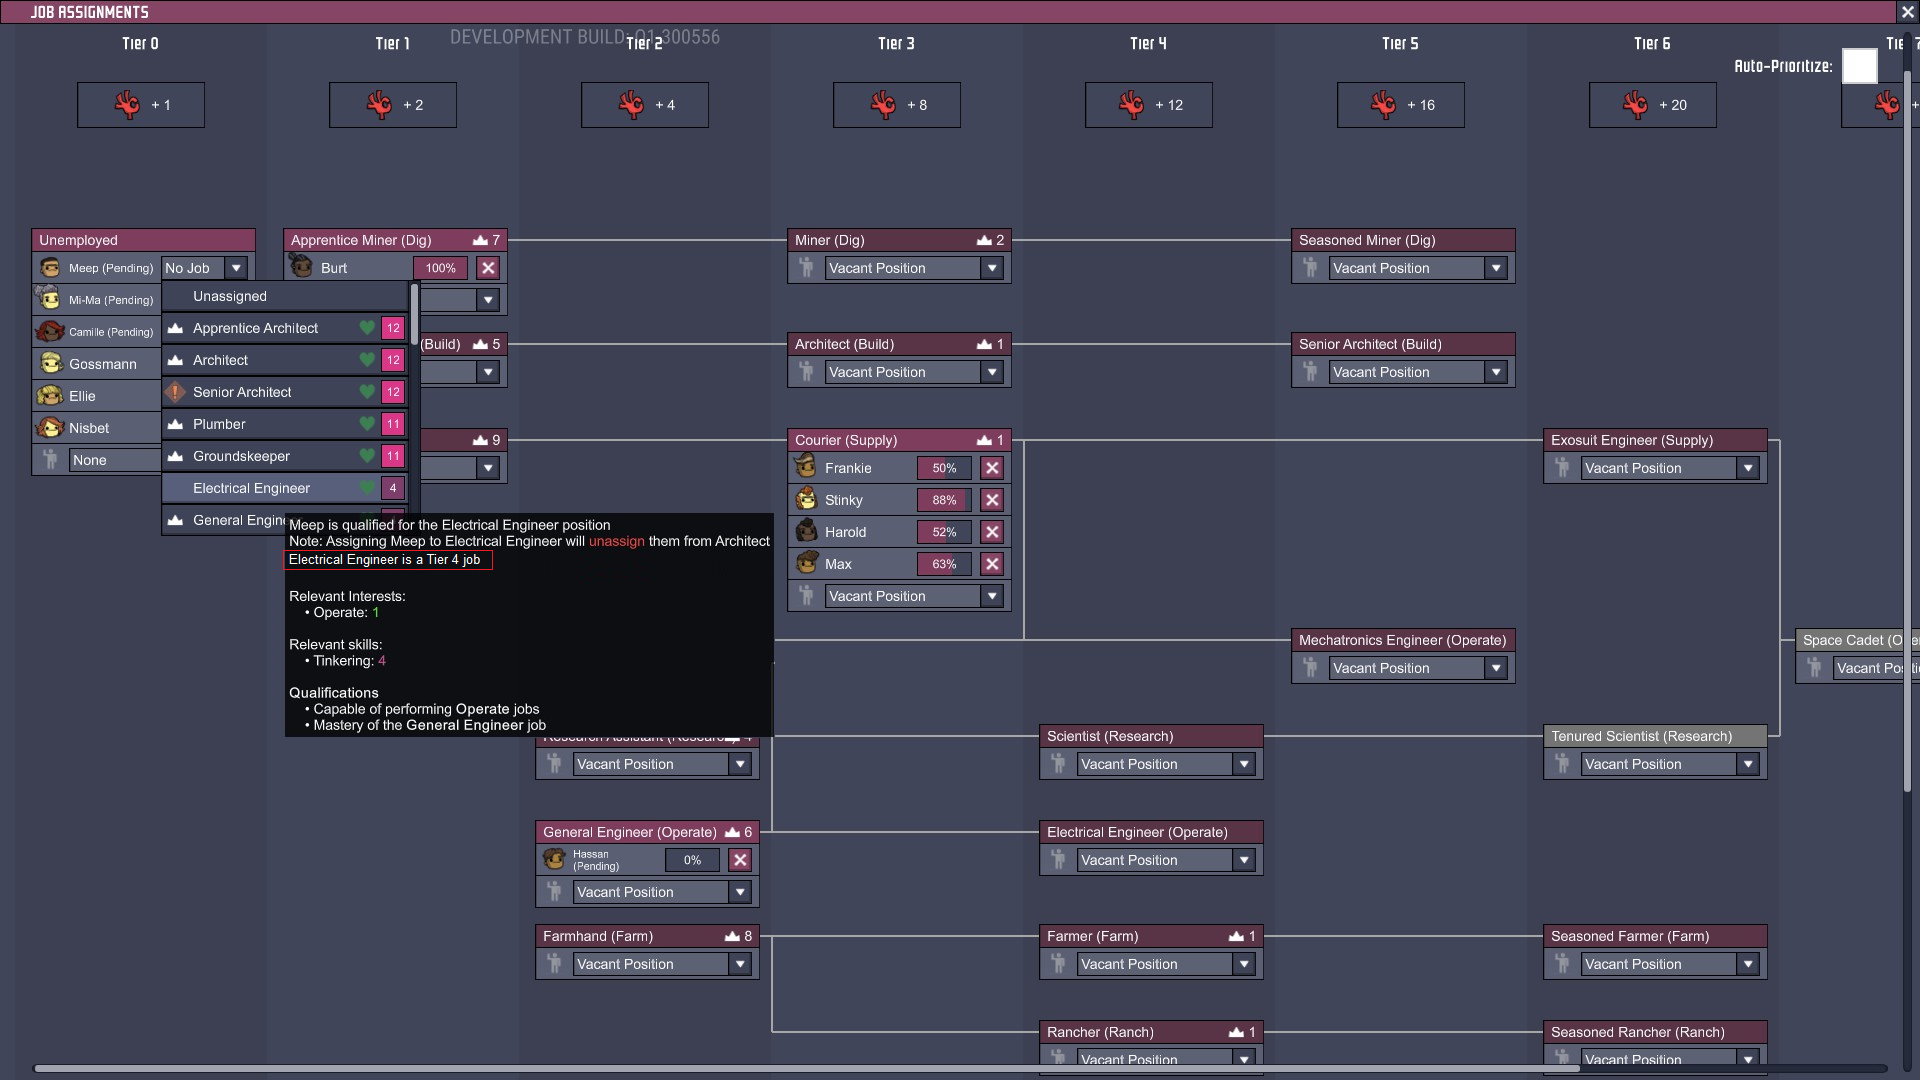Unassign Frankie from Courier job
The image size is (1920, 1080).
point(992,468)
